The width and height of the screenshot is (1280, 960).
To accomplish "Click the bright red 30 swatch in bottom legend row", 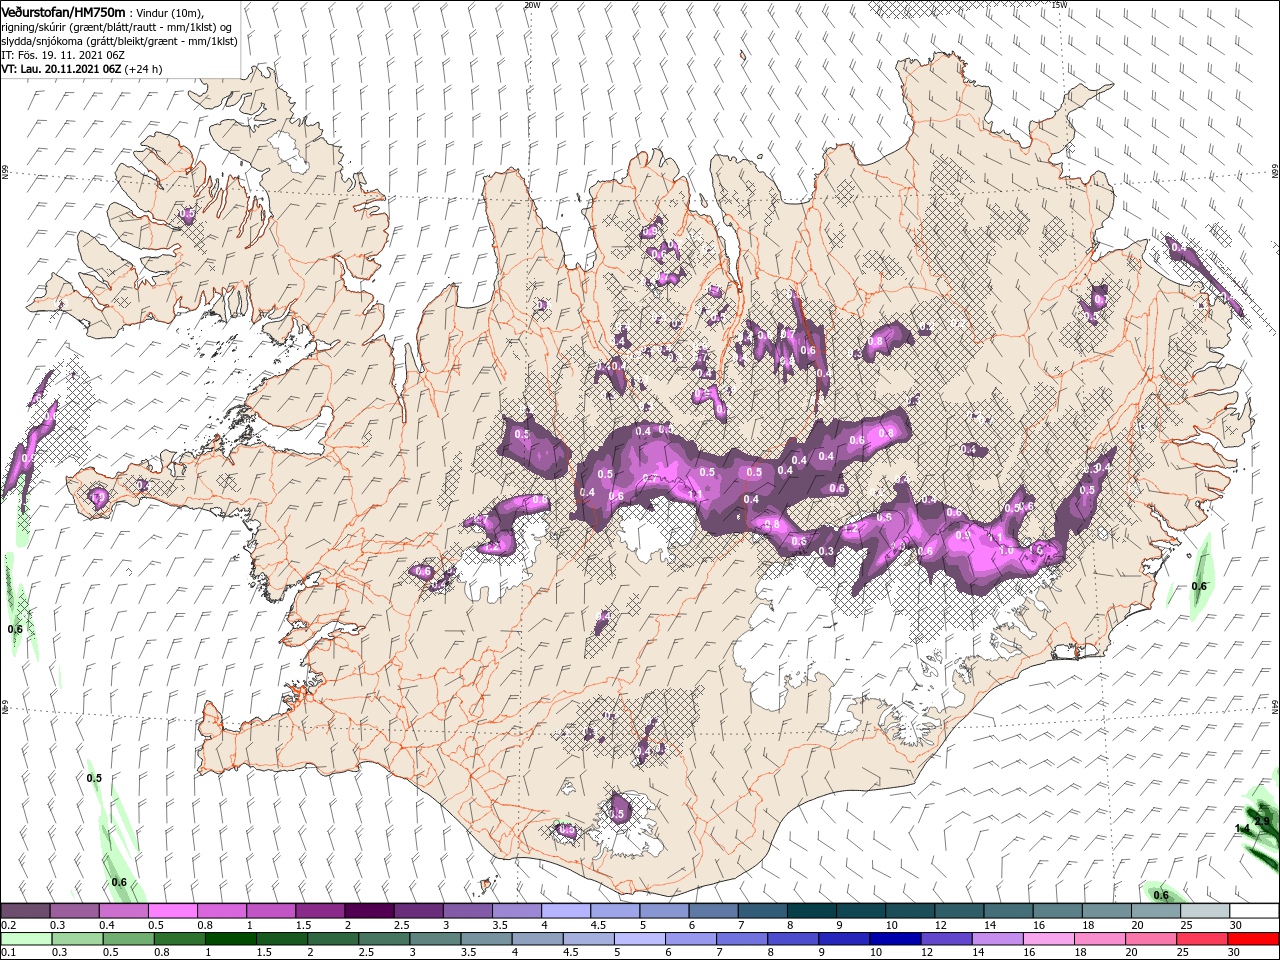I will click(x=1254, y=939).
